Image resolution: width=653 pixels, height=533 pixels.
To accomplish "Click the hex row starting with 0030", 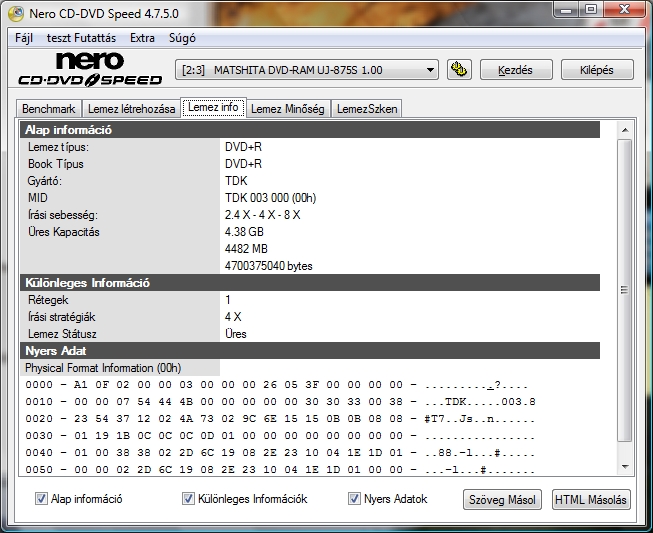I will 280,436.
